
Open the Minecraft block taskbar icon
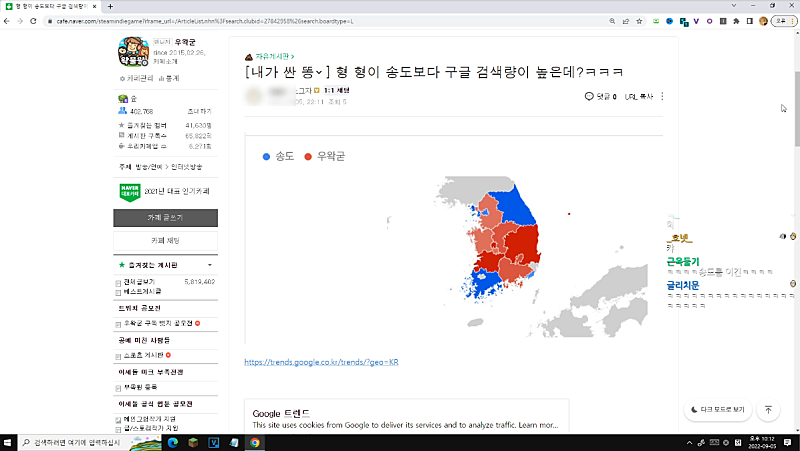[x=193, y=442]
